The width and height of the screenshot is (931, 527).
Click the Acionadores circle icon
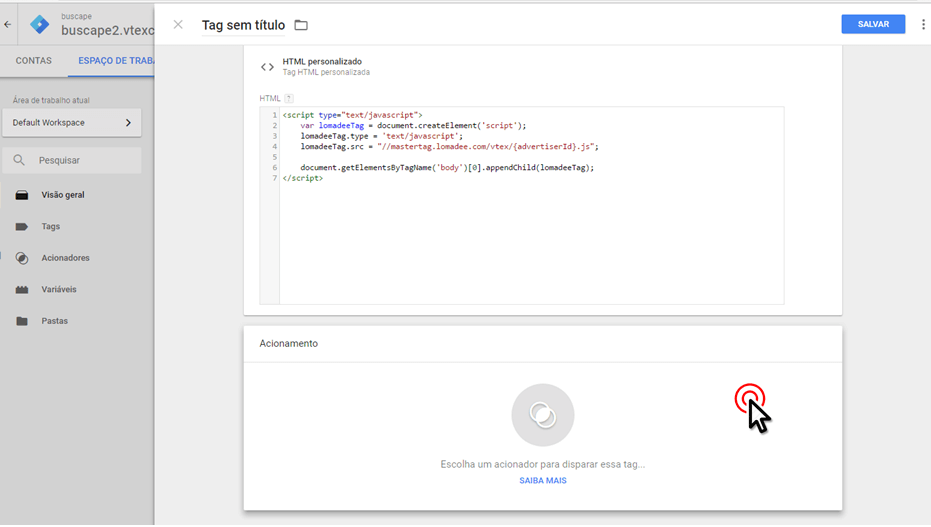pos(22,258)
